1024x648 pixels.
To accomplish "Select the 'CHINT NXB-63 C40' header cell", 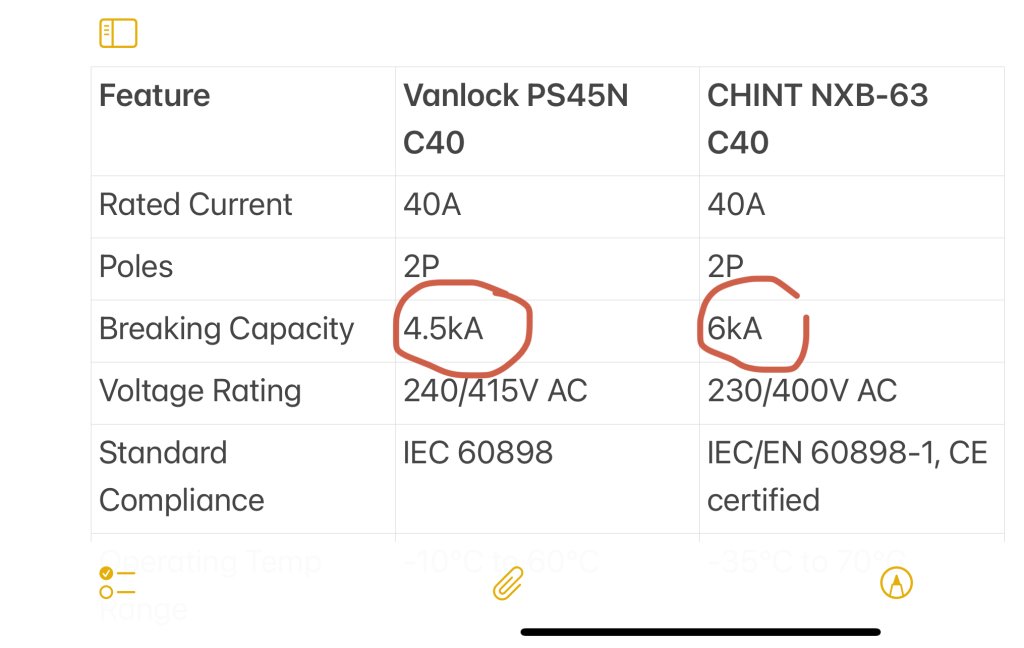I will (852, 121).
